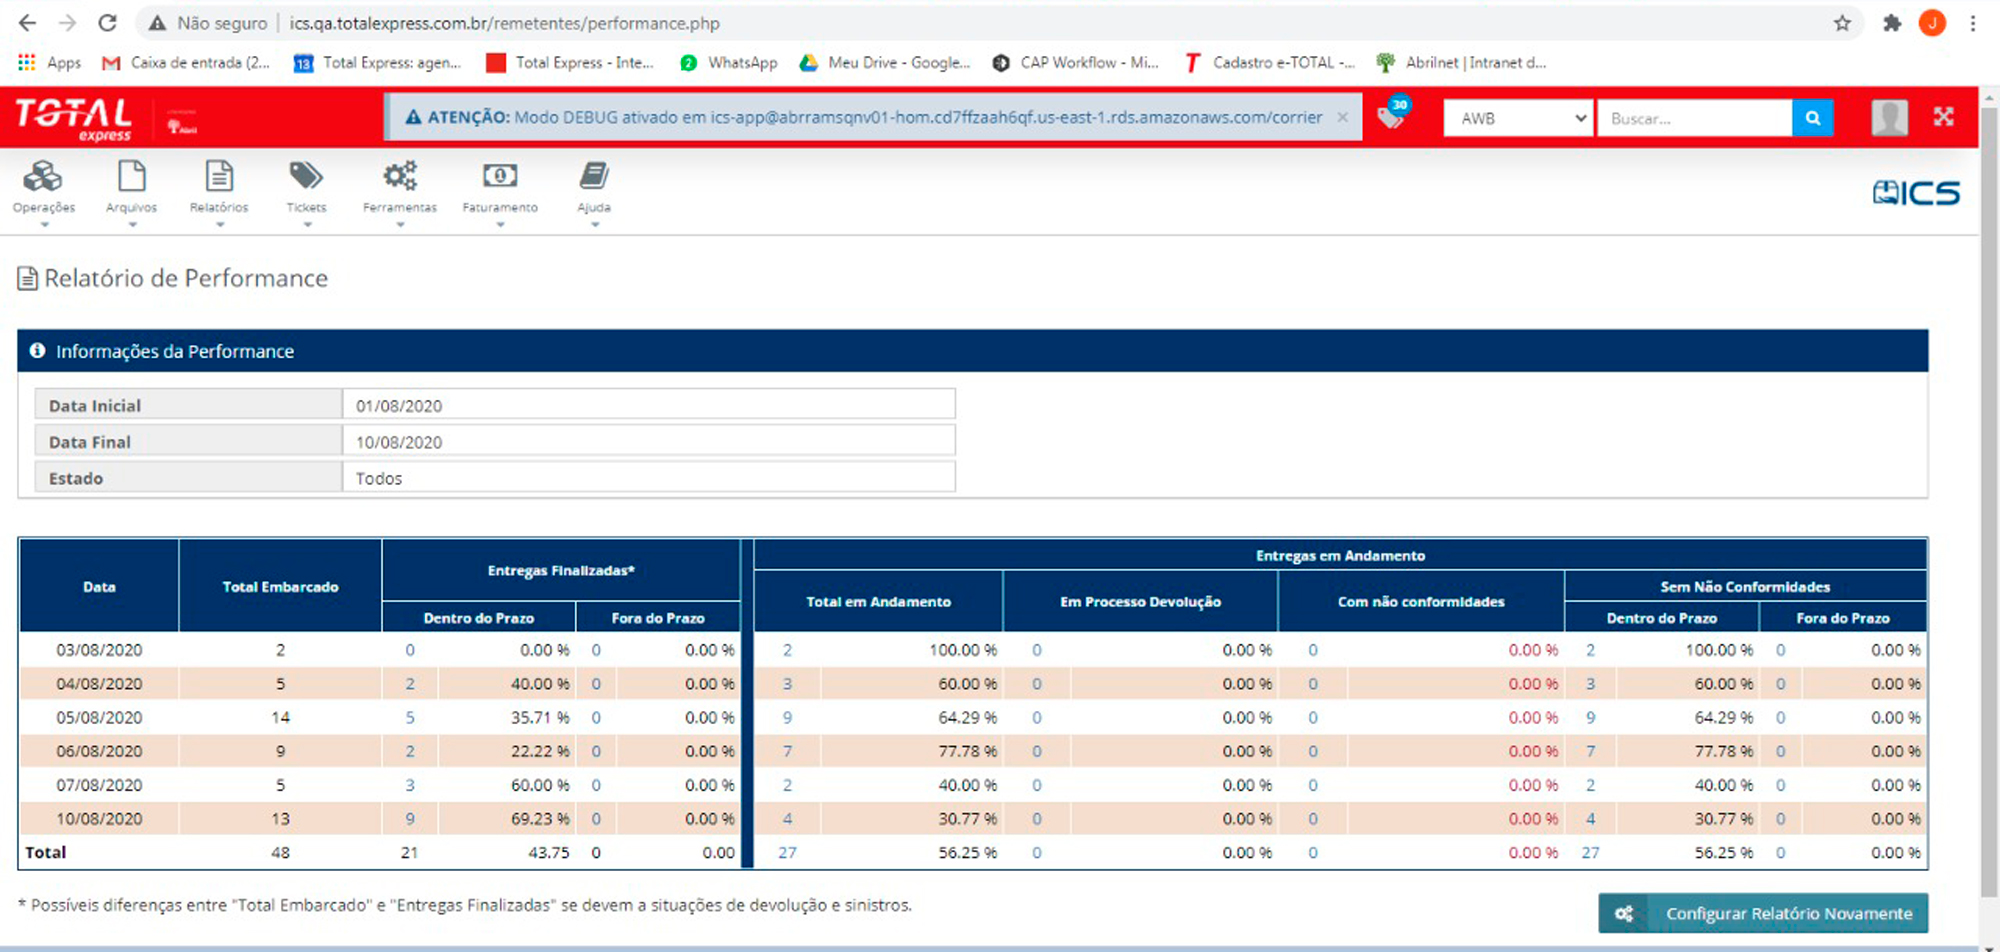The width and height of the screenshot is (2000, 952).
Task: Reload the page
Action: click(108, 23)
